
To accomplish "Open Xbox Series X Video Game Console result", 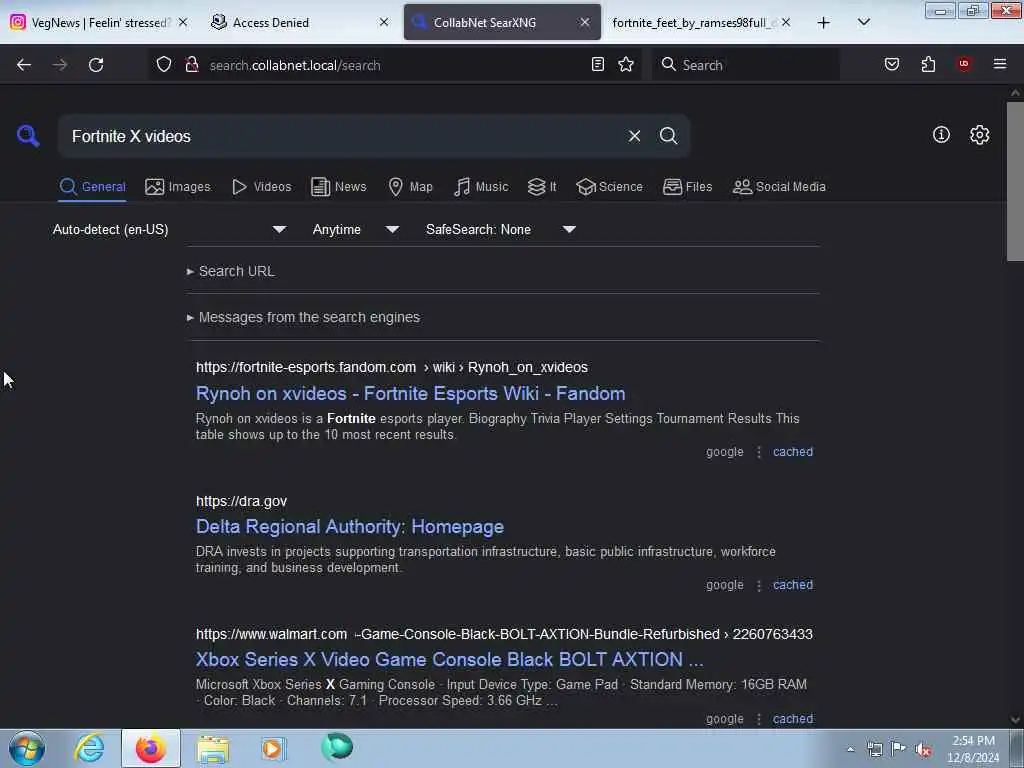I will (x=449, y=660).
